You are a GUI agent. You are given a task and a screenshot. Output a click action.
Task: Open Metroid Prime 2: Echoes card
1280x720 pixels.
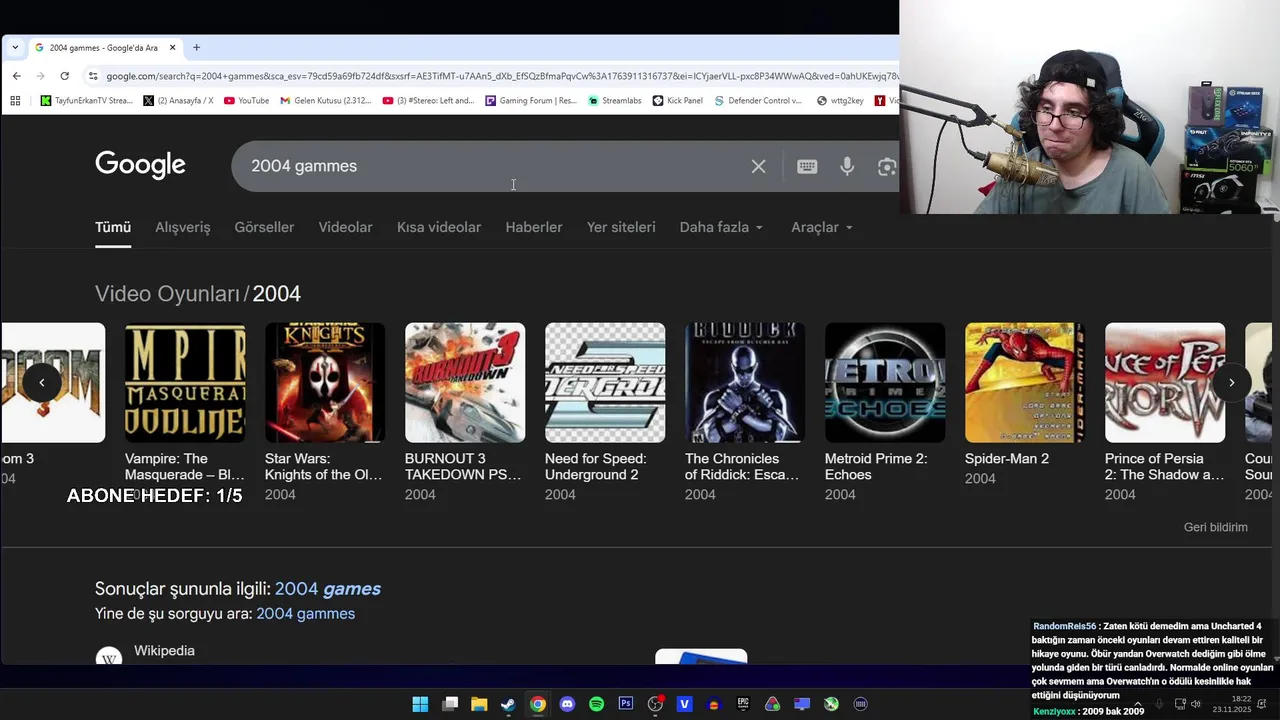(x=885, y=412)
